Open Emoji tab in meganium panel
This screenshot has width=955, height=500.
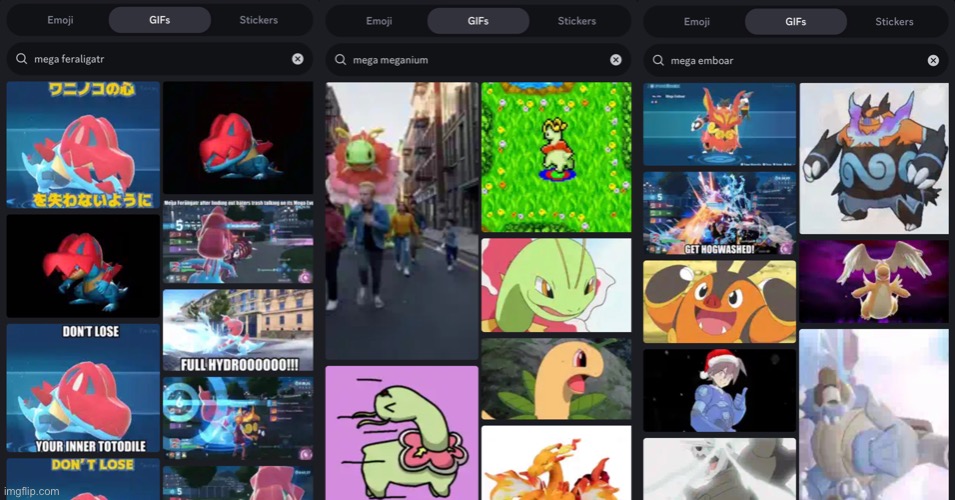(x=379, y=21)
